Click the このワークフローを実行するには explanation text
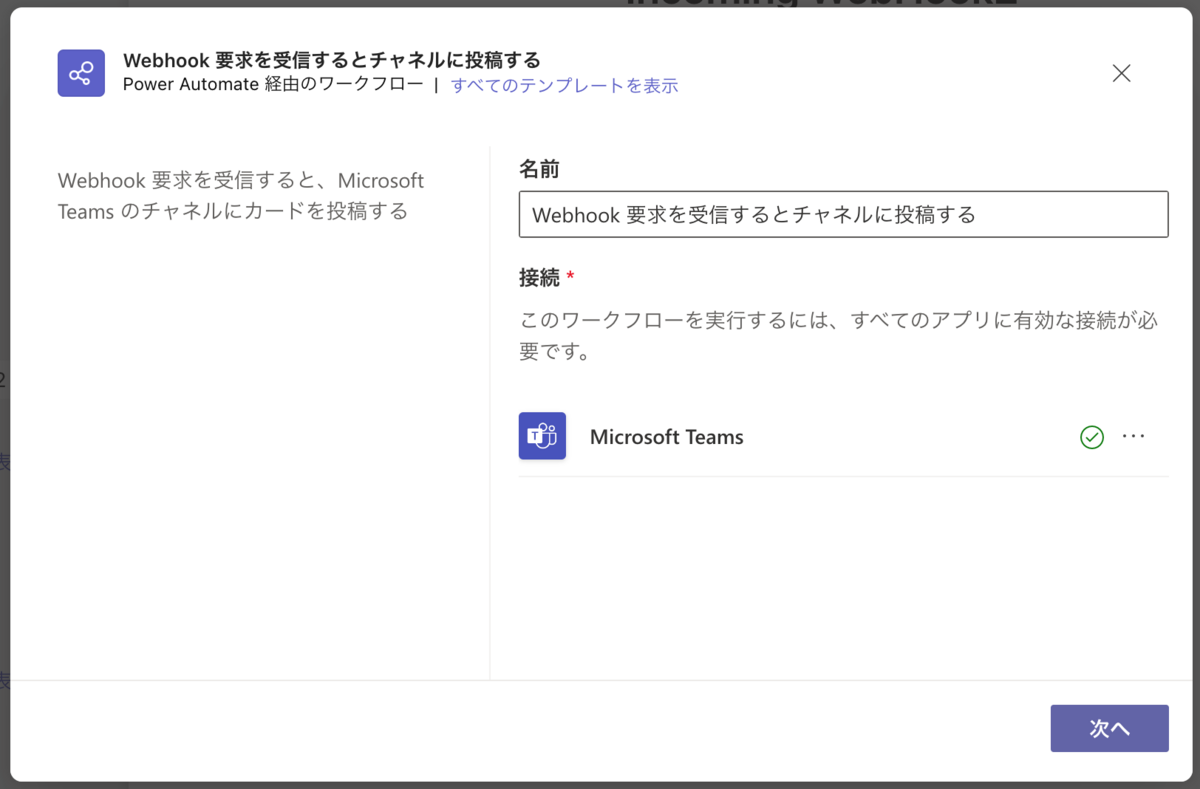The image size is (1200, 789). tap(839, 335)
